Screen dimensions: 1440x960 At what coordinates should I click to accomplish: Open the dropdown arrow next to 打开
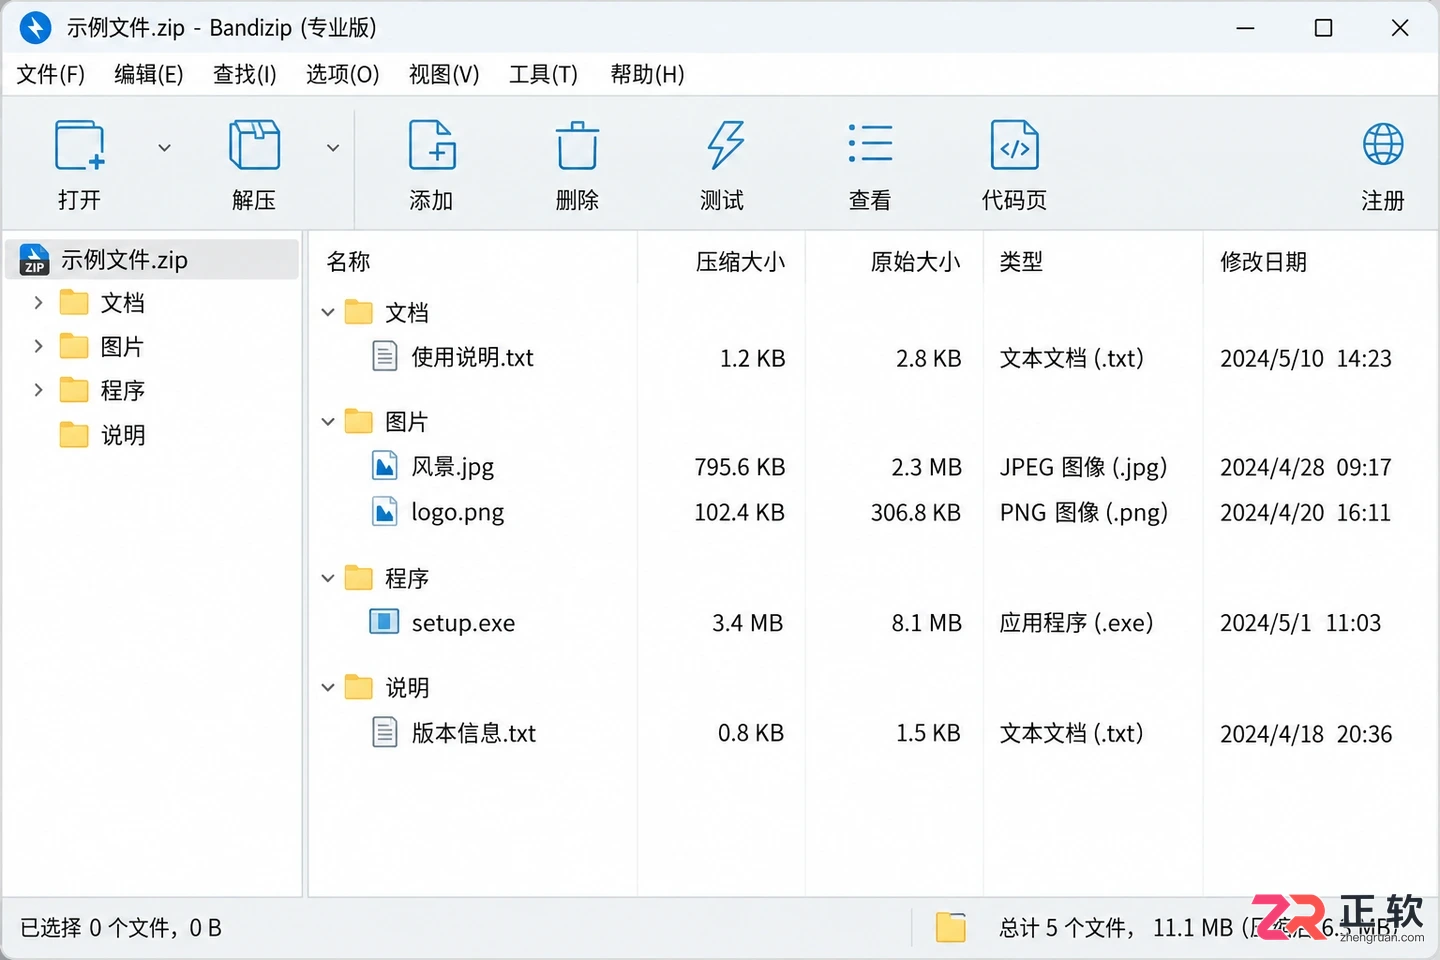click(x=165, y=148)
